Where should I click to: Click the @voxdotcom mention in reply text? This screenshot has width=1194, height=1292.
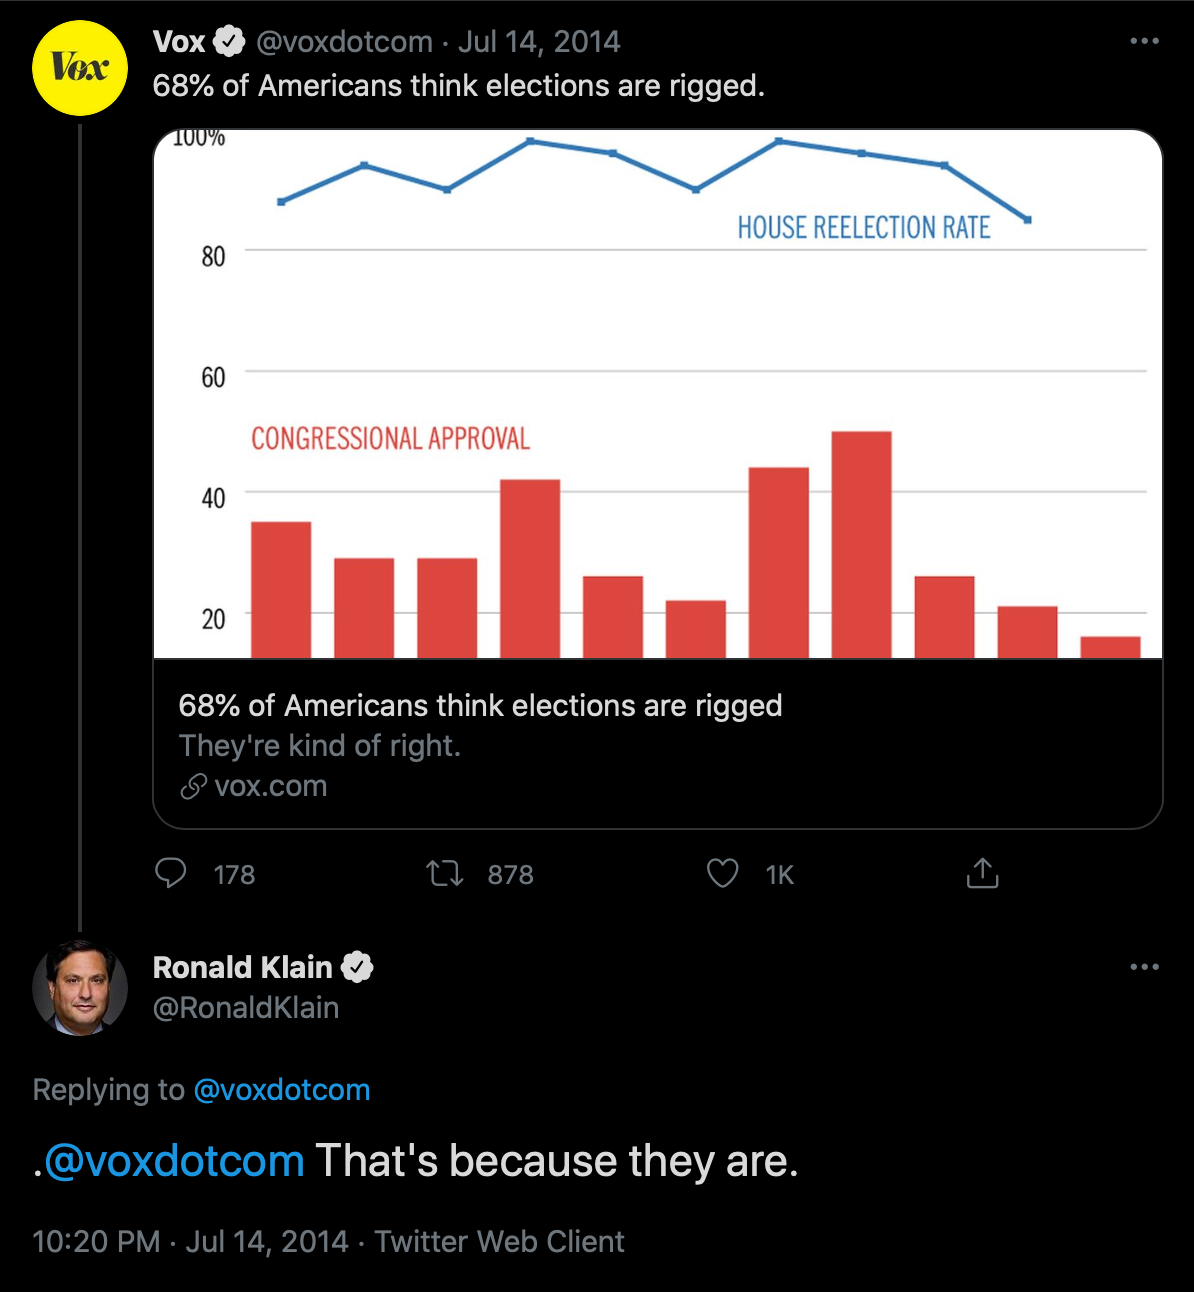174,1161
